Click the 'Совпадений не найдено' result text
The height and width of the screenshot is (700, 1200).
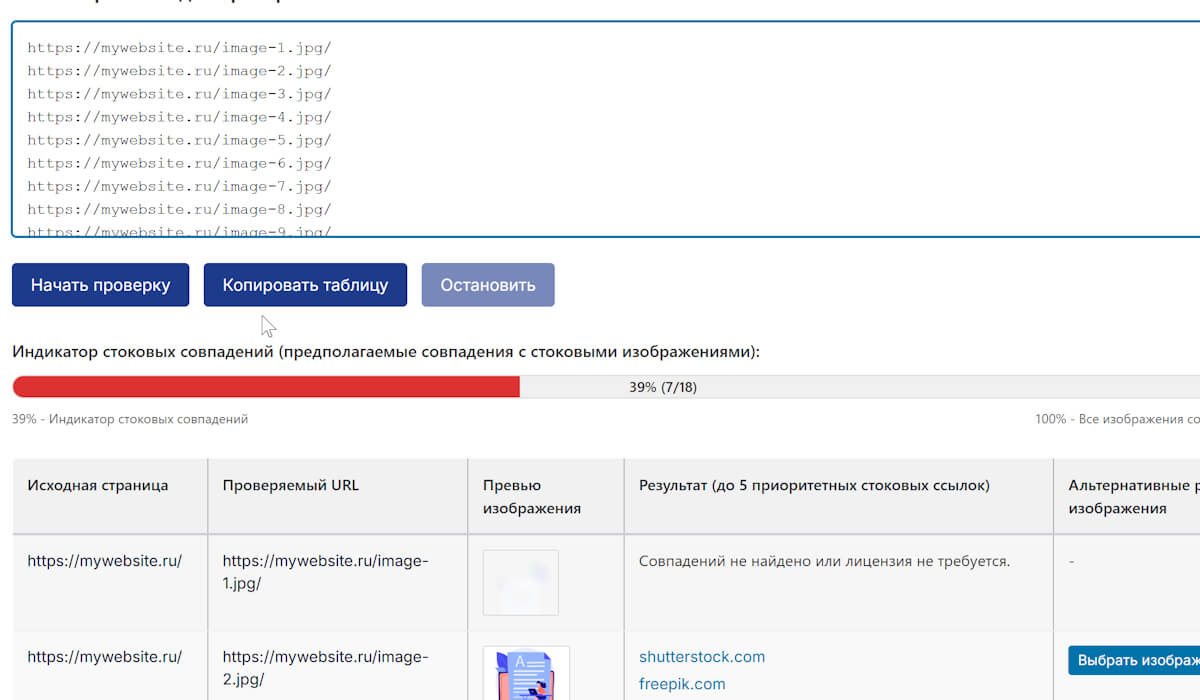pos(824,562)
